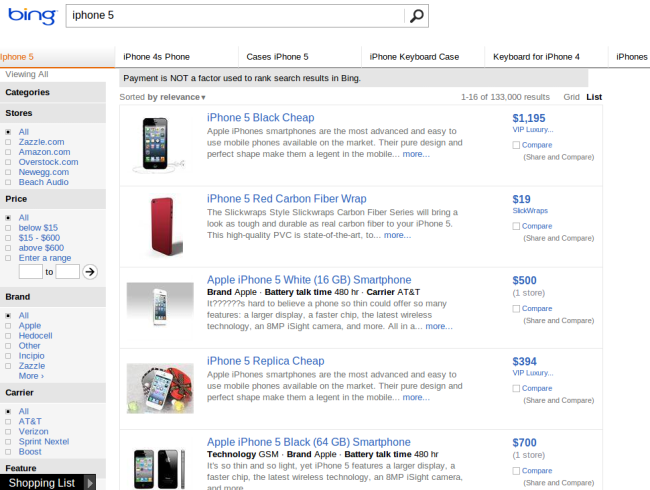Filter by Boost carrier
The height and width of the screenshot is (490, 650).
tap(30, 451)
